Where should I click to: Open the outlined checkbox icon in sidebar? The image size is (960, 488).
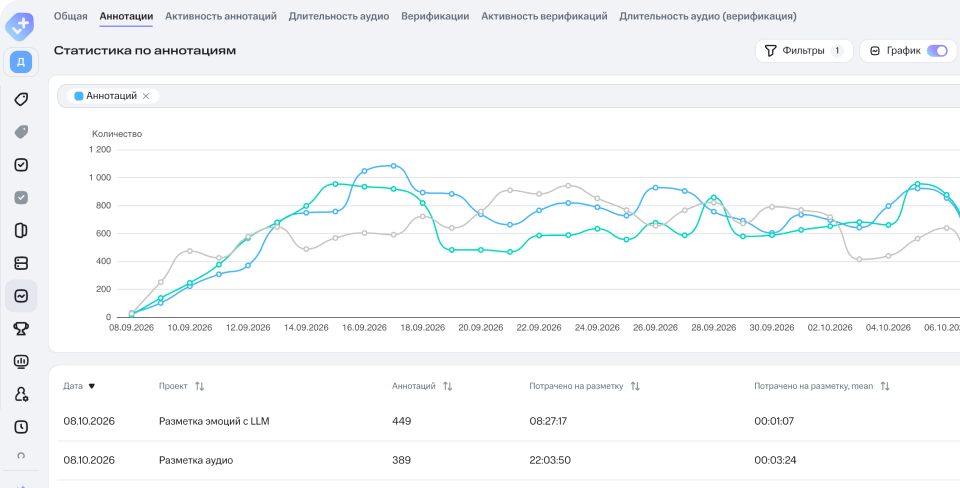tap(21, 165)
